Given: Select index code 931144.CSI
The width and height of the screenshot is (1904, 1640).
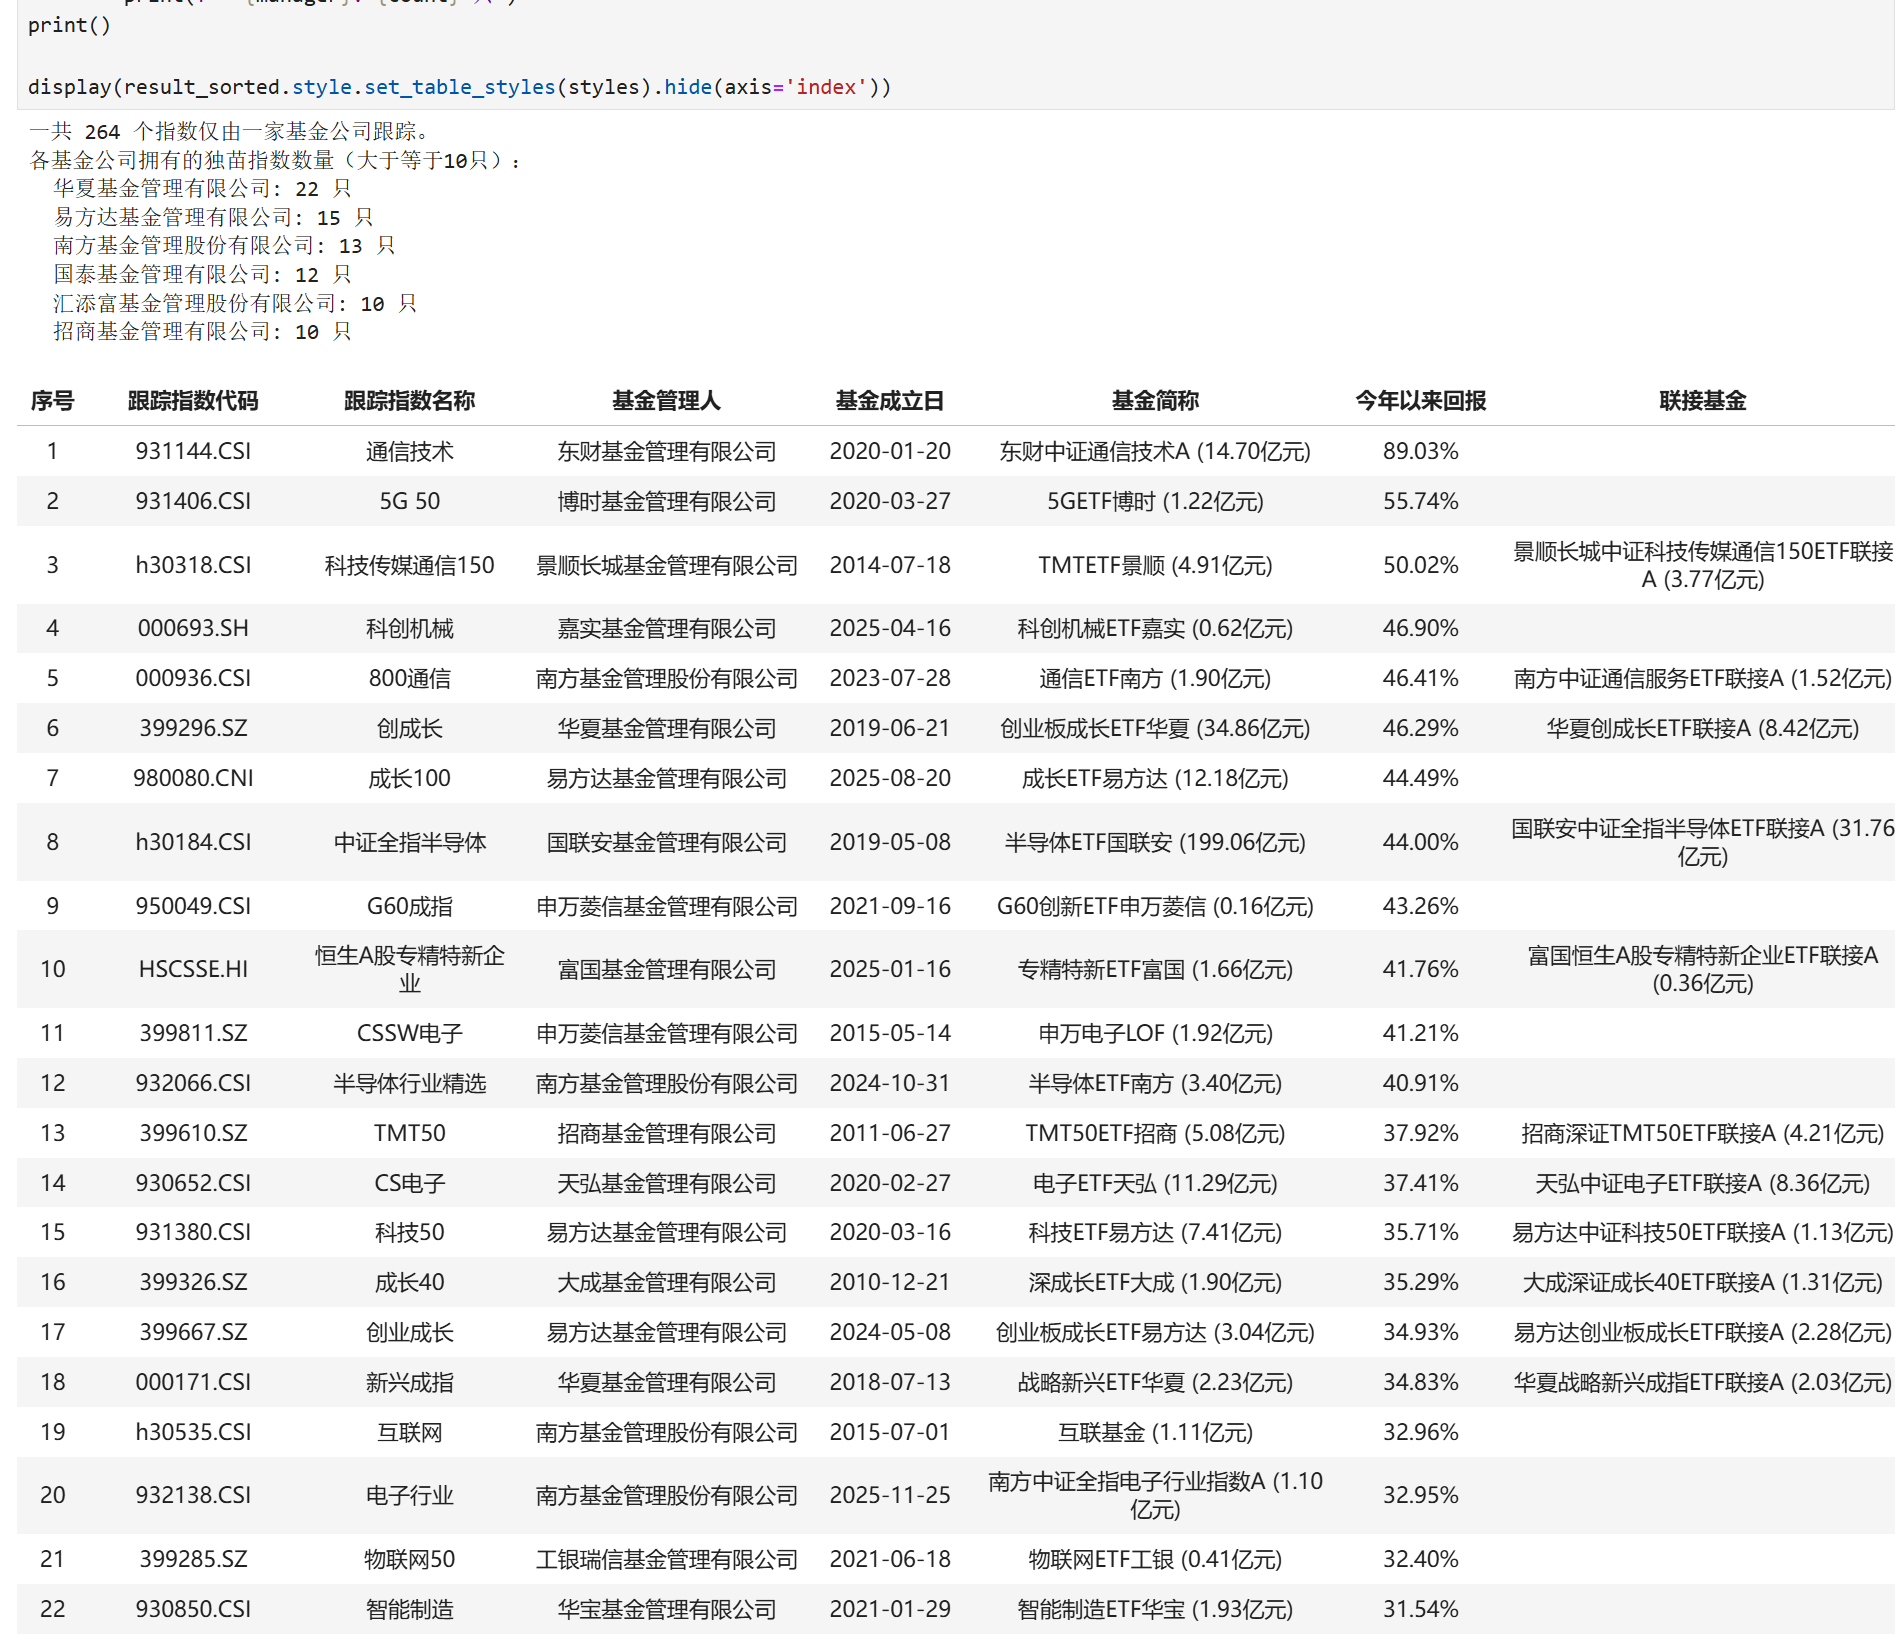Looking at the screenshot, I should point(193,451).
